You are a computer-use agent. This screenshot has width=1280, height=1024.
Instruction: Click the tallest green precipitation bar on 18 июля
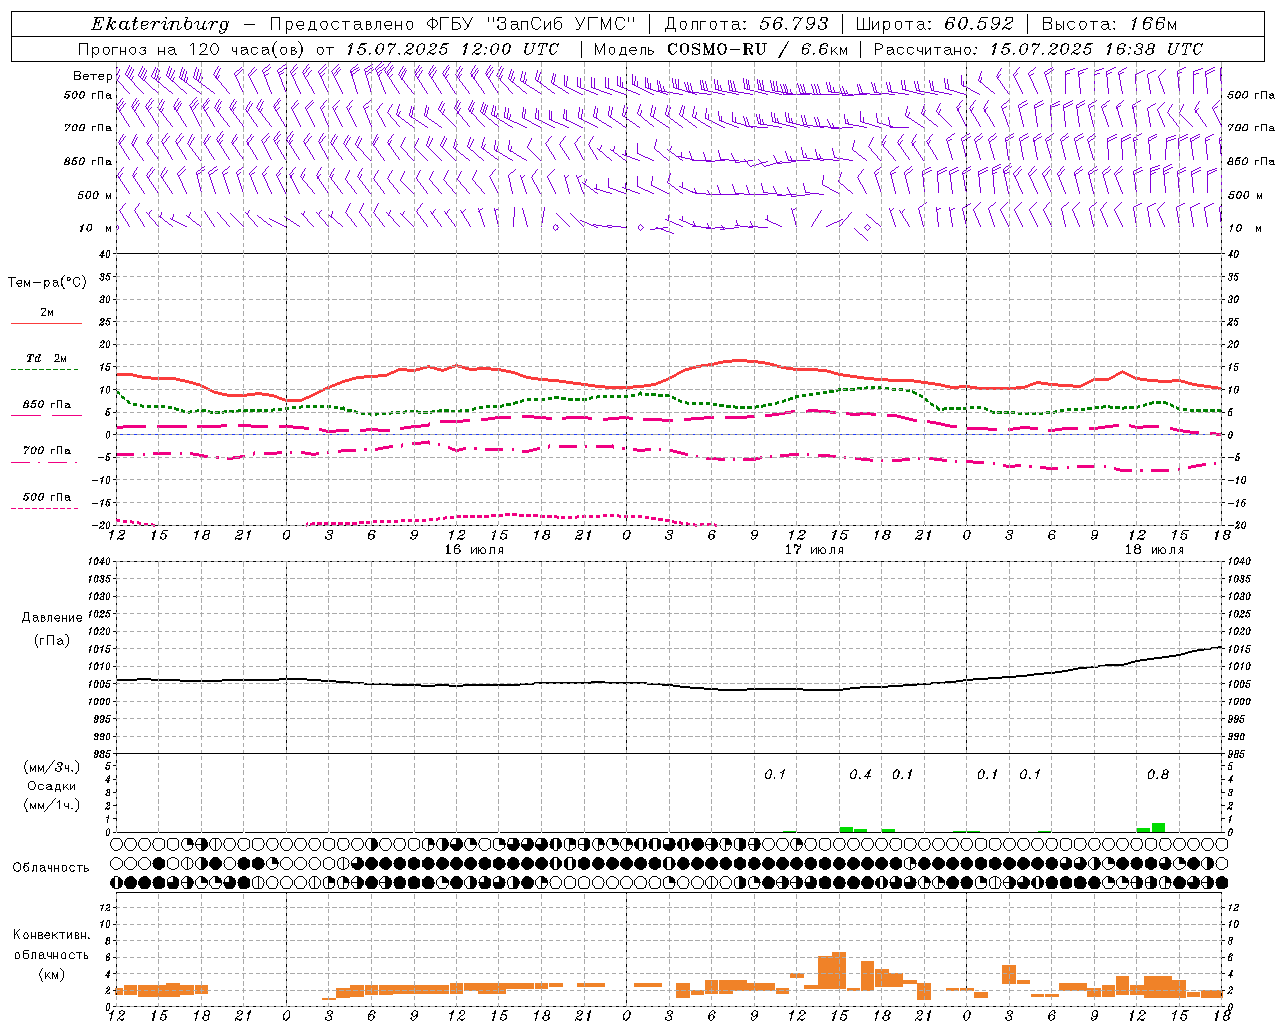coord(1159,827)
